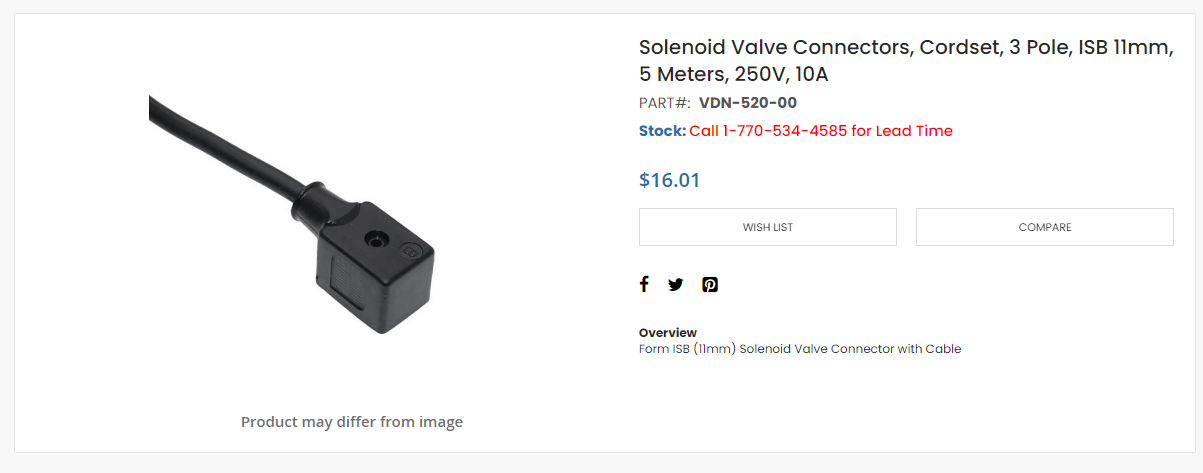
Task: Click the screw hole on connector image
Action: [x=376, y=240]
